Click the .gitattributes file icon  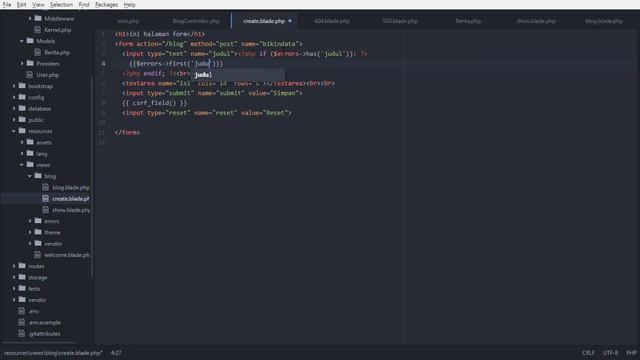[22, 333]
